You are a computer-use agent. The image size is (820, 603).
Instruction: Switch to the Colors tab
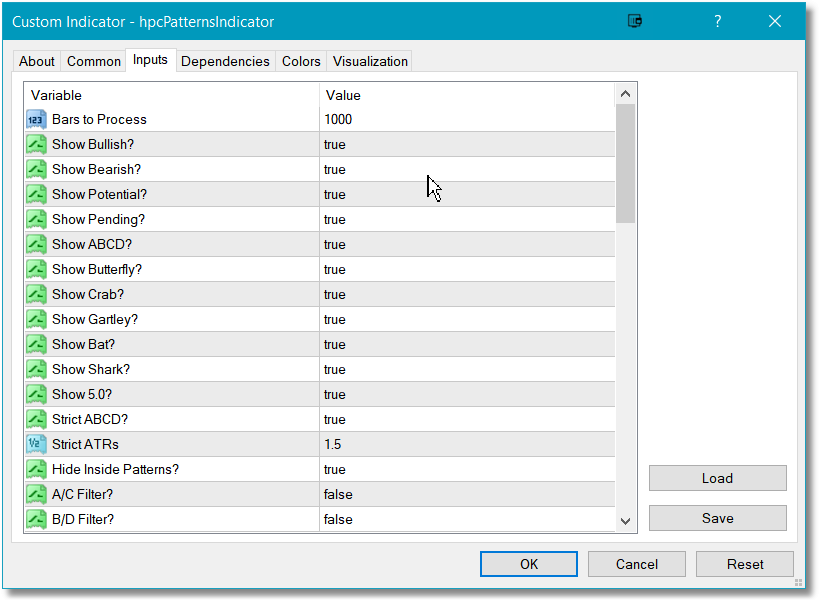pos(301,61)
